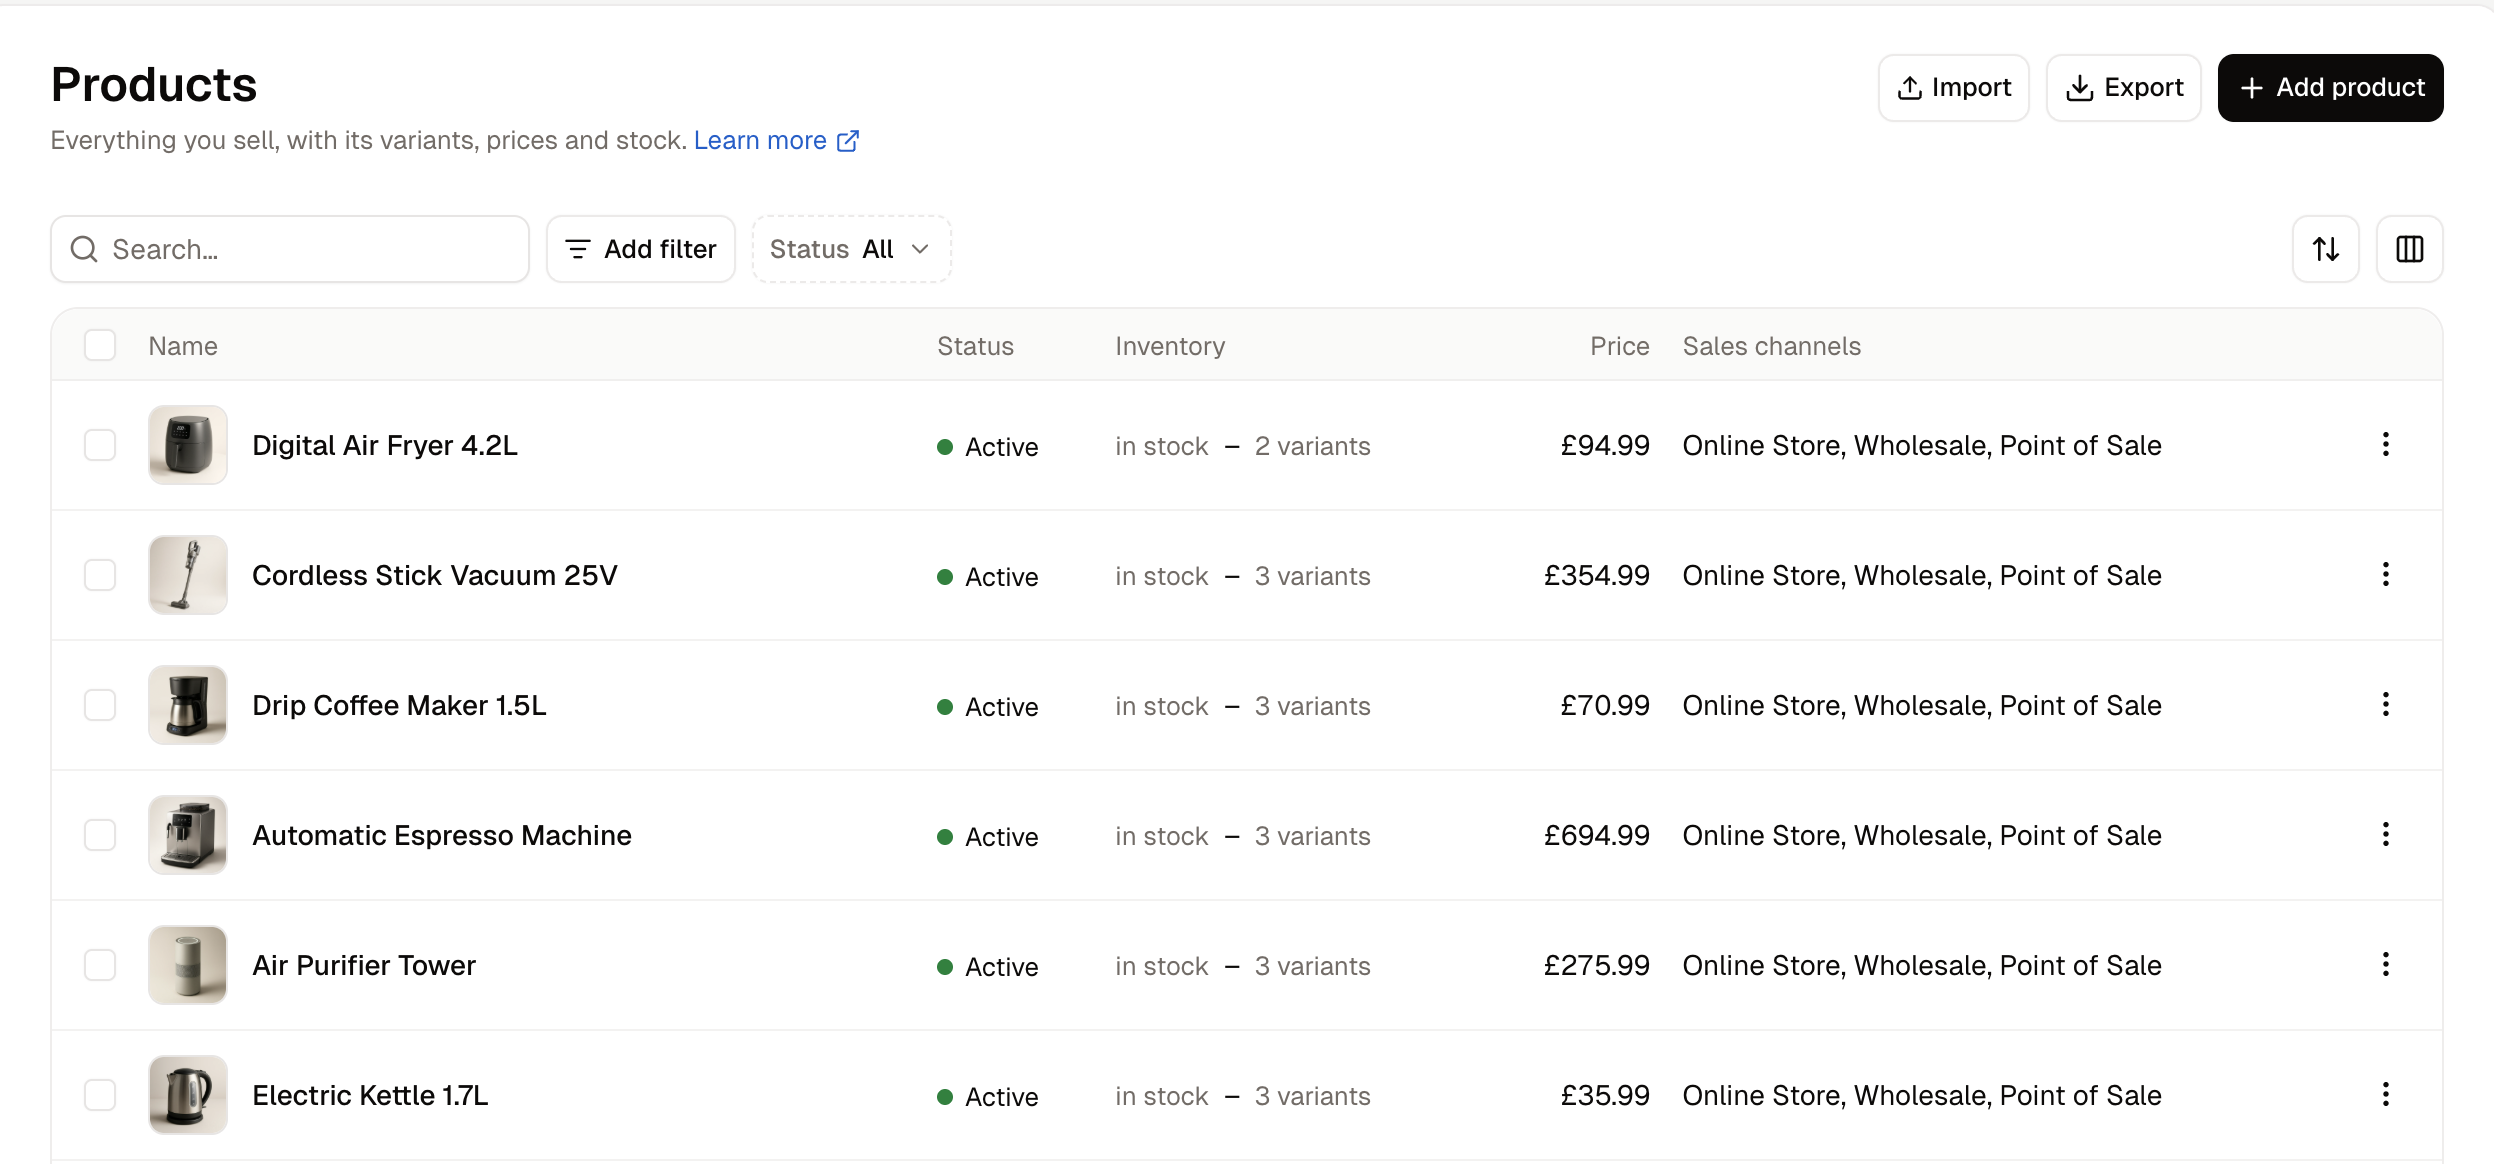Image resolution: width=2494 pixels, height=1164 pixels.
Task: Open the column visibility settings icon
Action: click(2409, 249)
